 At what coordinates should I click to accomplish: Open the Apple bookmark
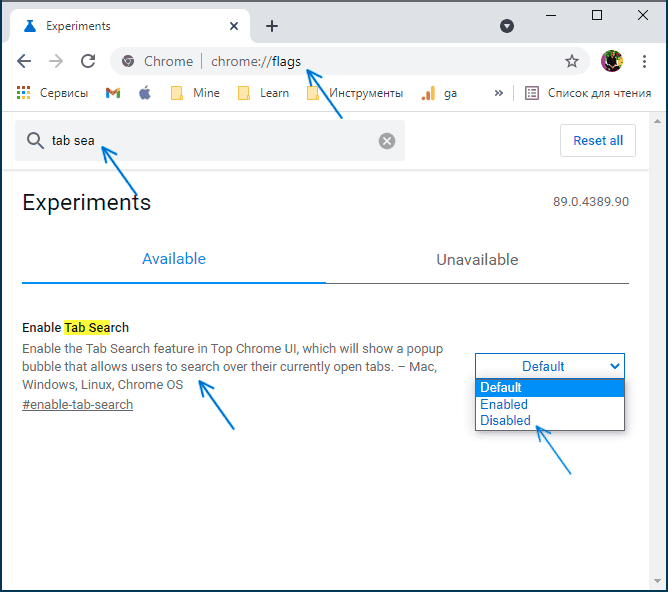click(145, 93)
